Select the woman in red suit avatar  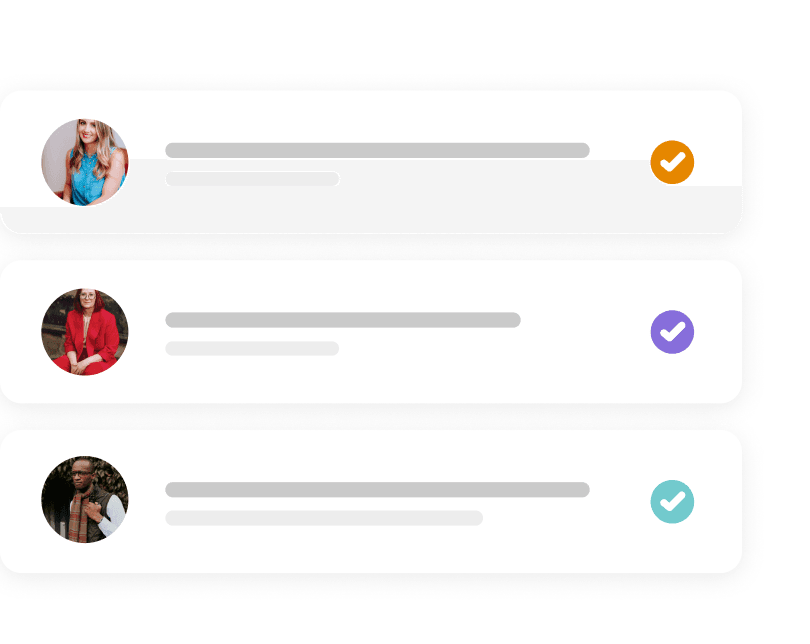(85, 332)
